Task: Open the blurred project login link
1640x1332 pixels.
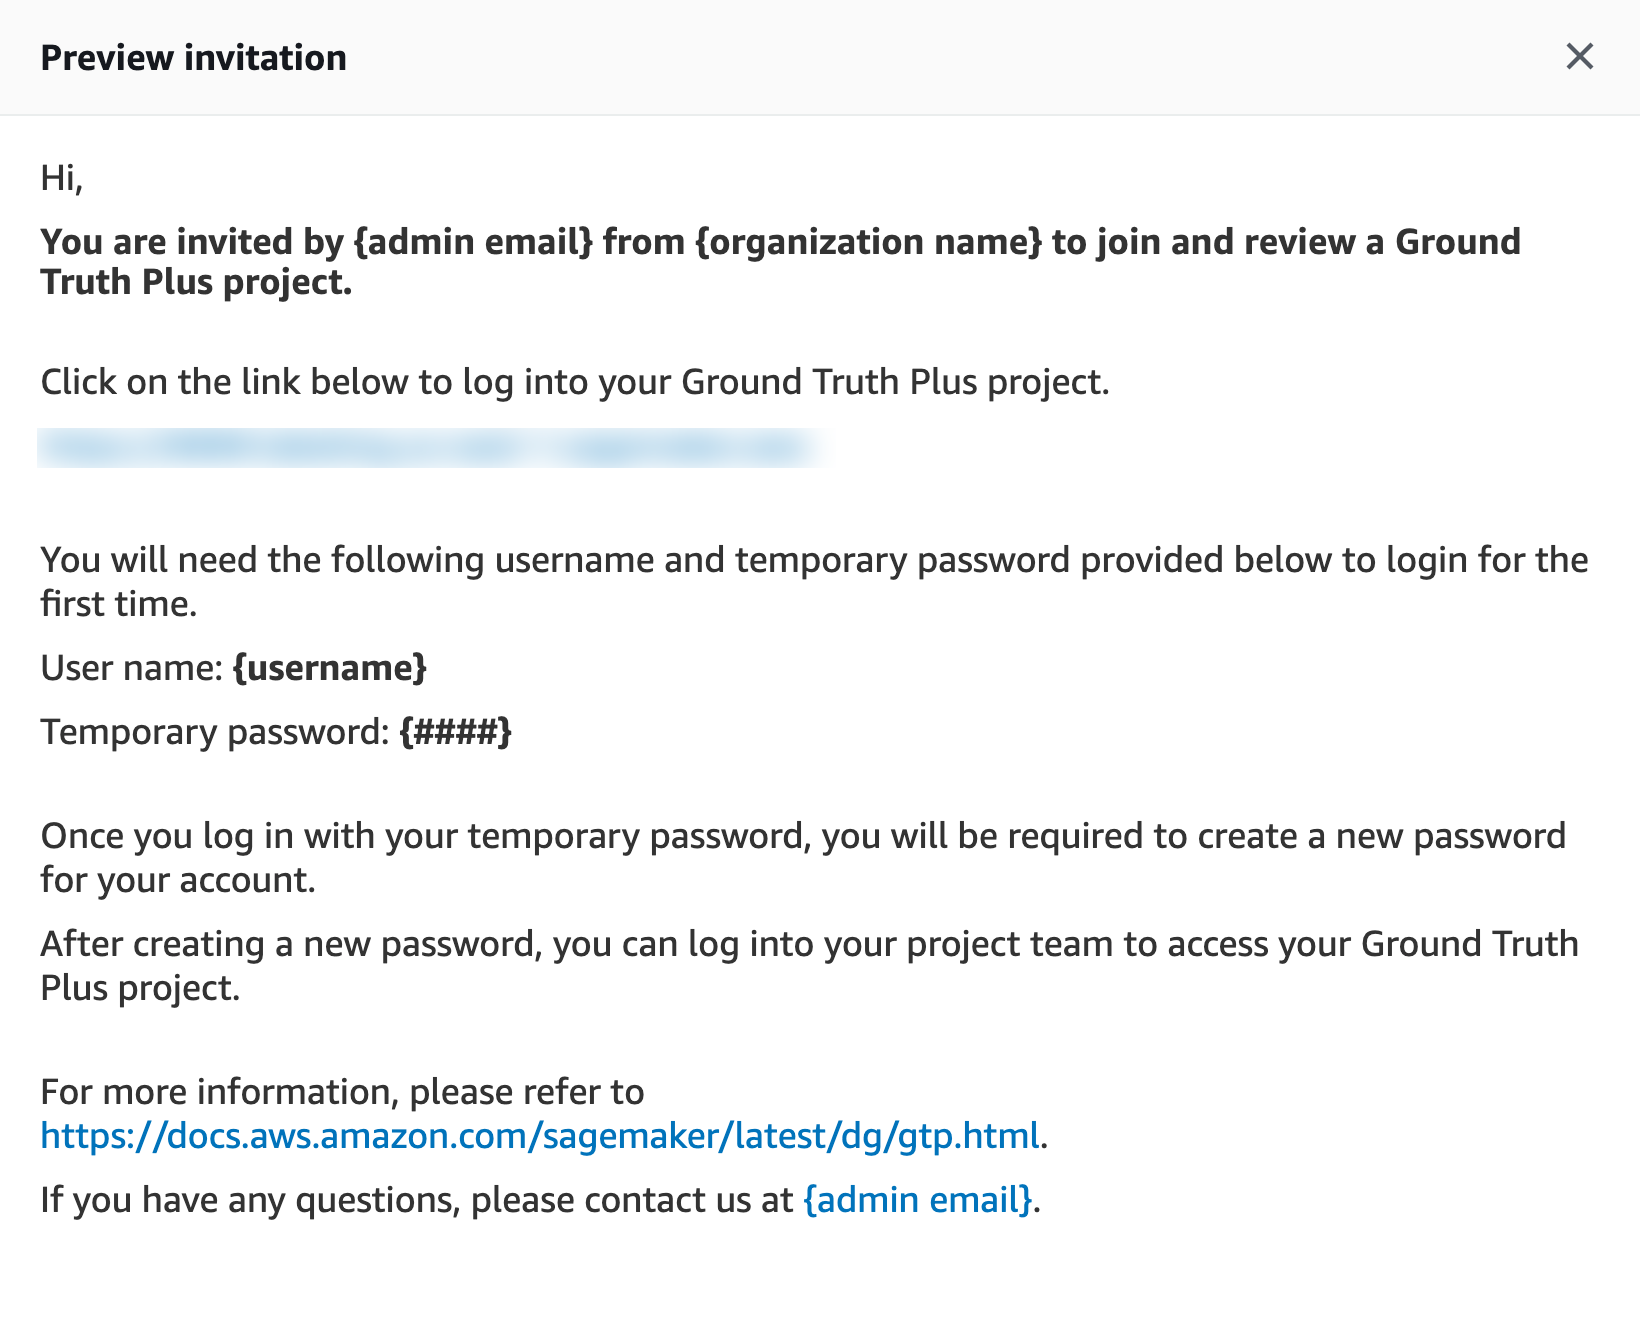Action: point(430,448)
